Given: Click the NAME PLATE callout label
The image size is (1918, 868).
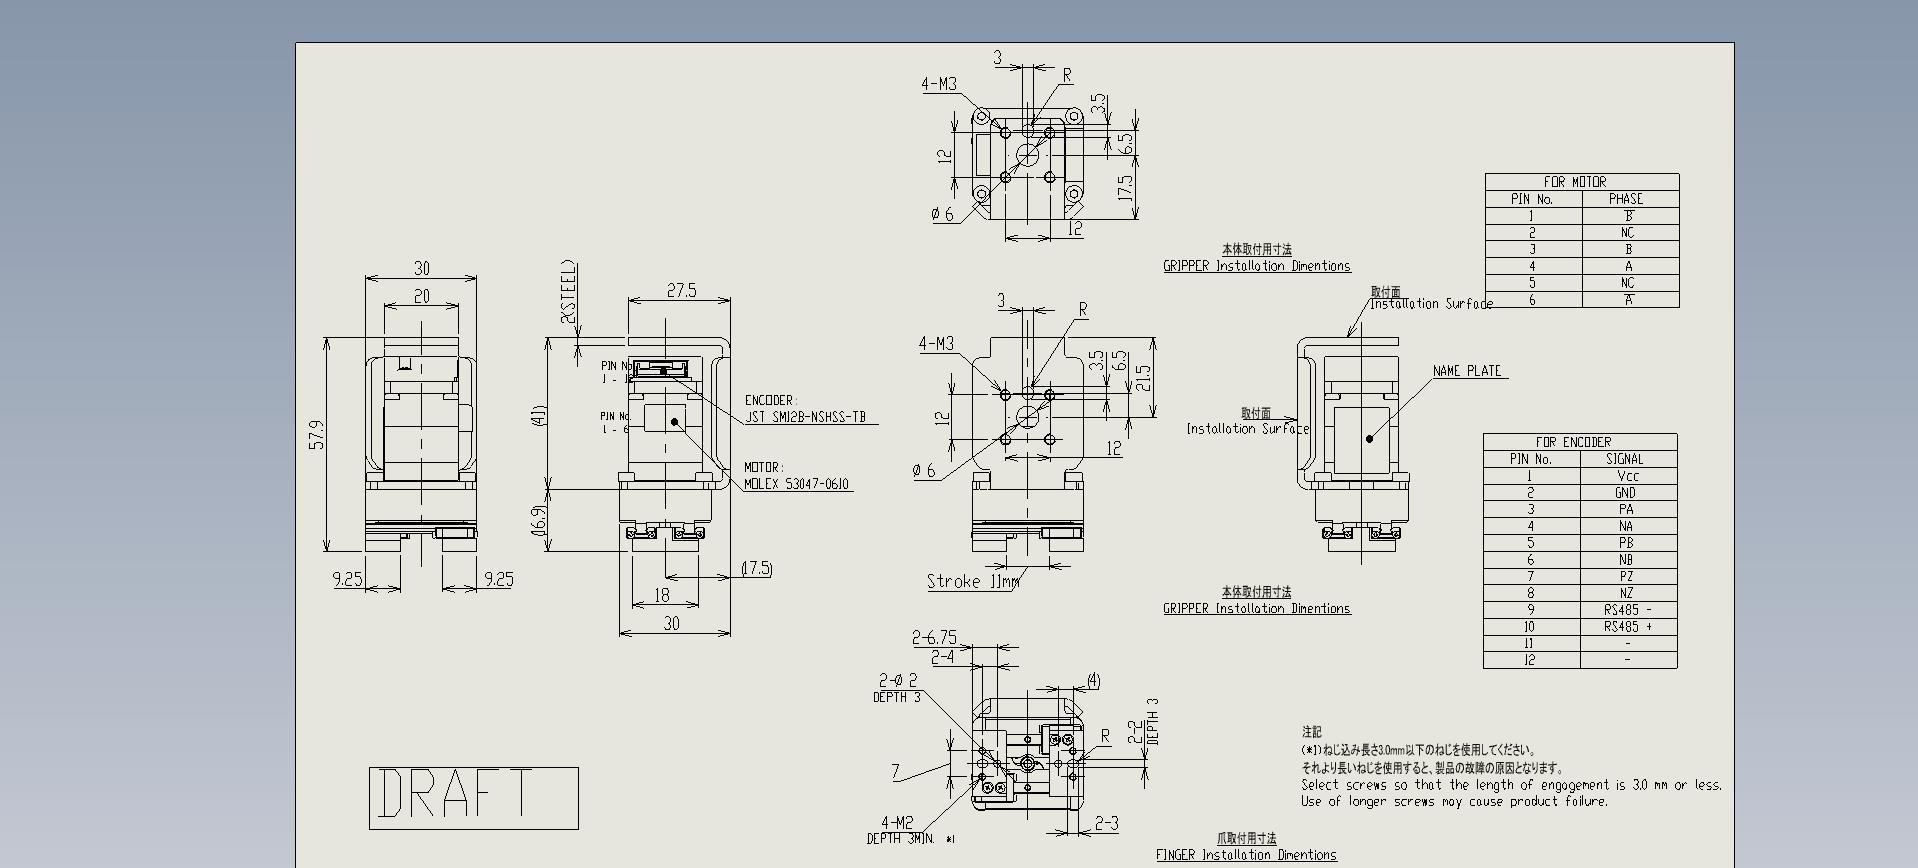Looking at the screenshot, I should pos(1467,371).
